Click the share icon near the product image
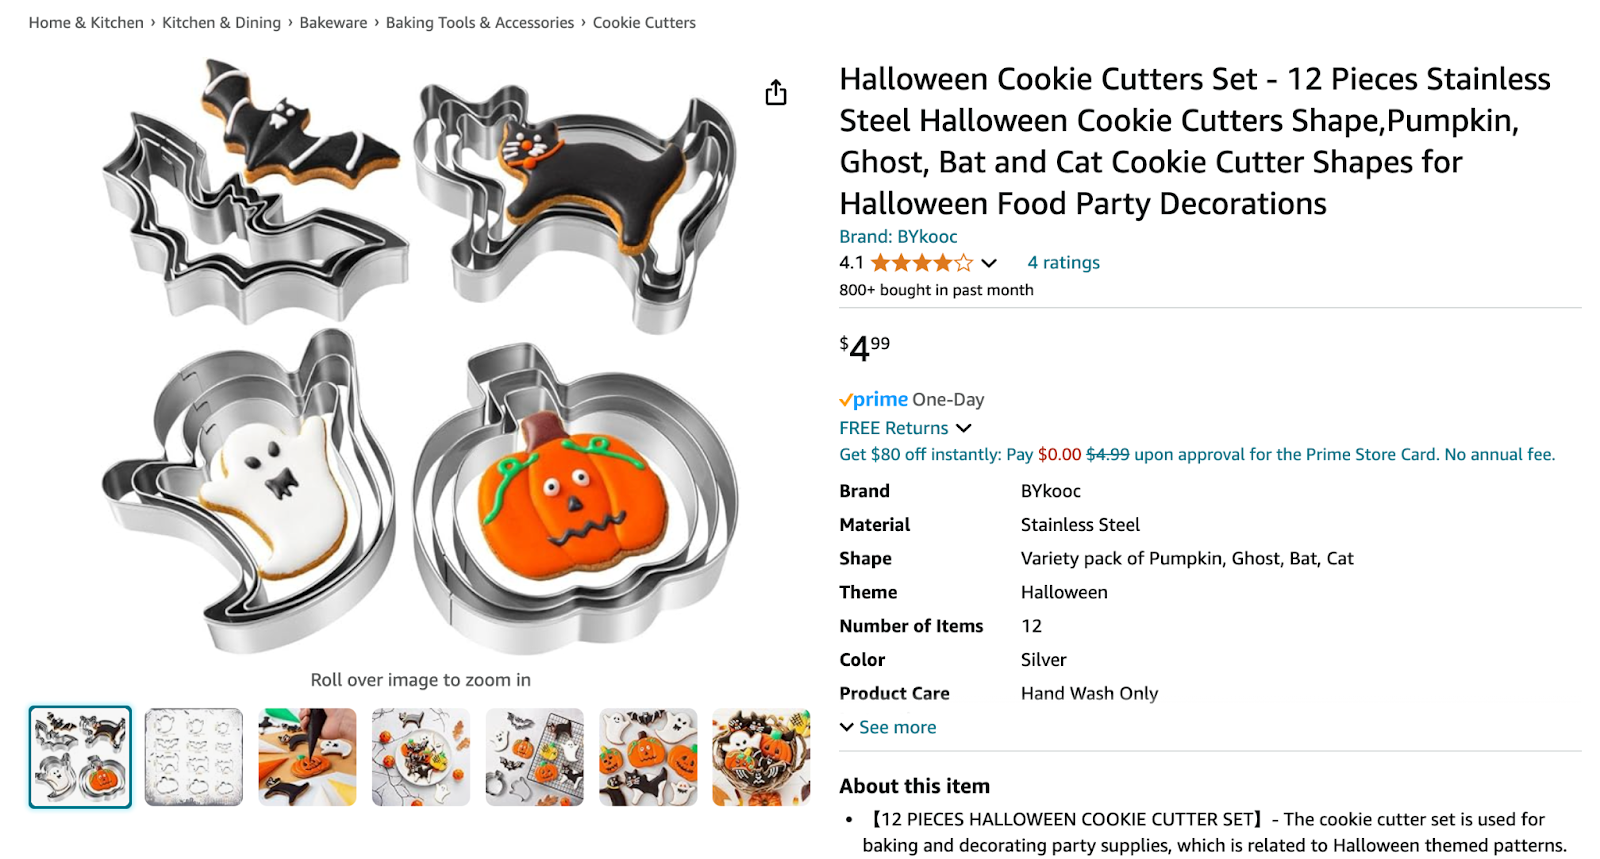 click(777, 92)
